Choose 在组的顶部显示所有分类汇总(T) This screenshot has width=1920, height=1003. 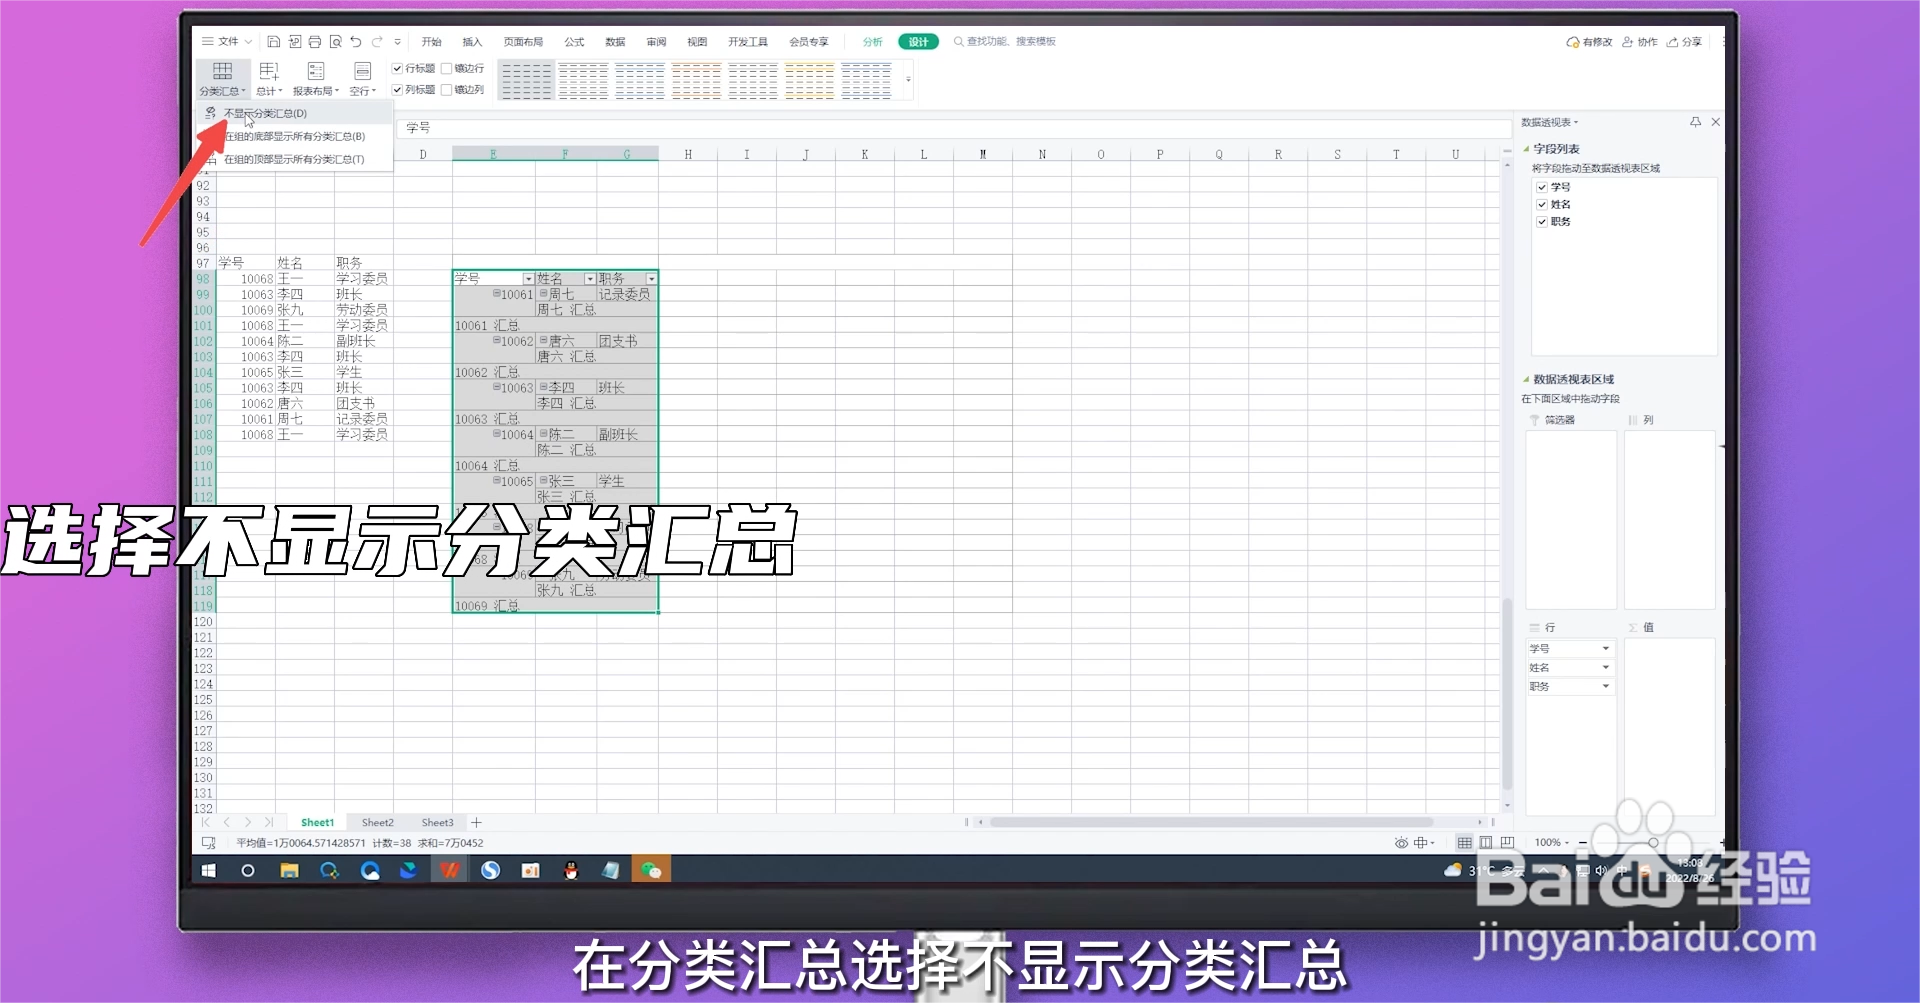point(294,159)
